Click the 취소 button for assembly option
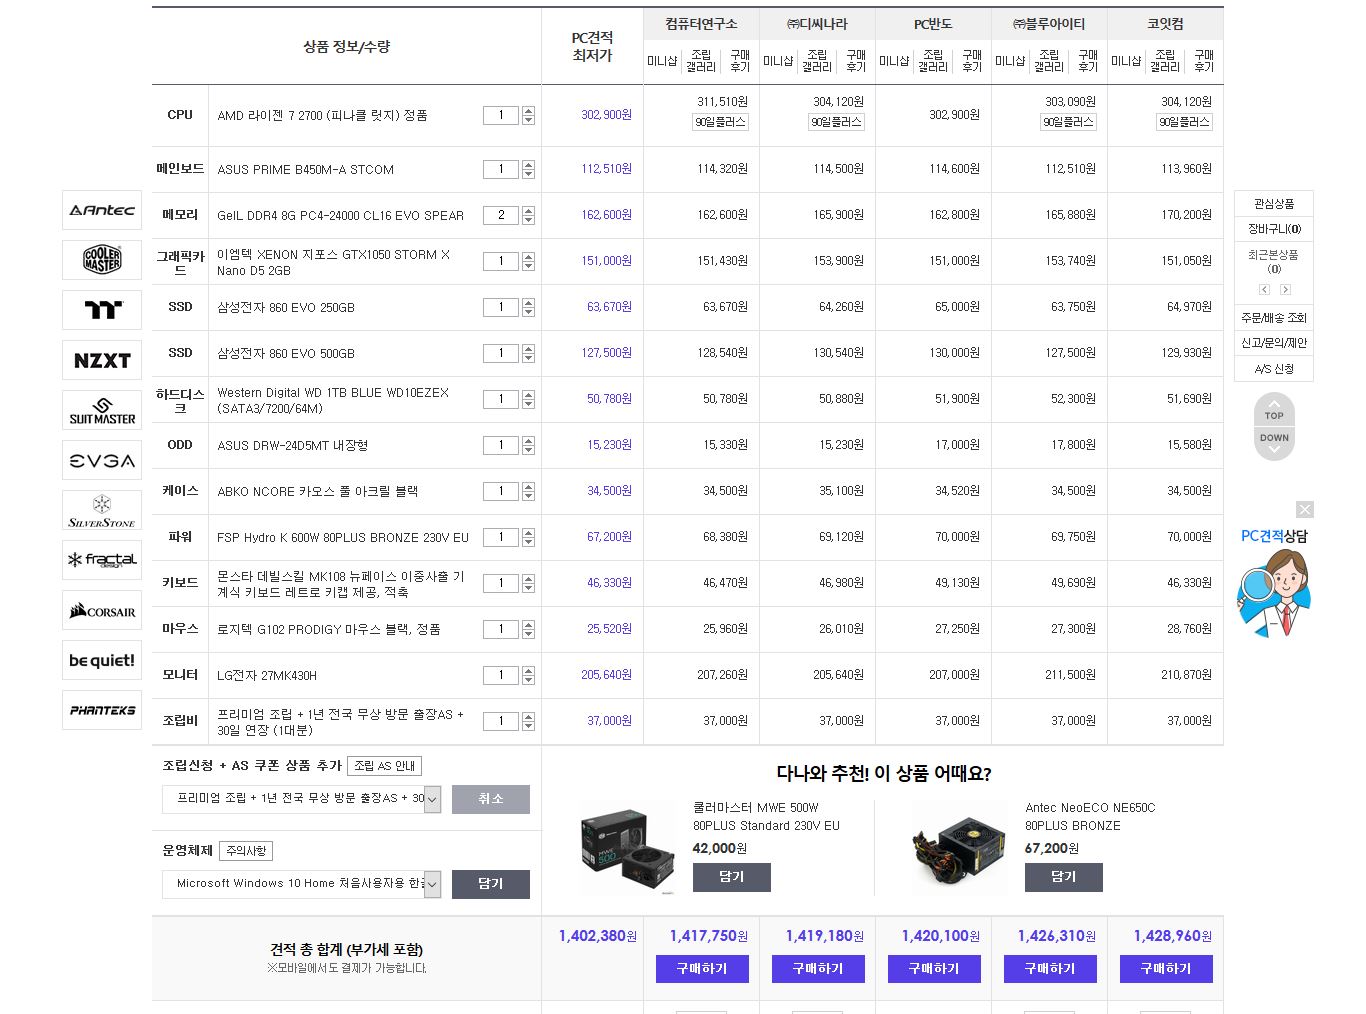The height and width of the screenshot is (1014, 1366). [490, 799]
